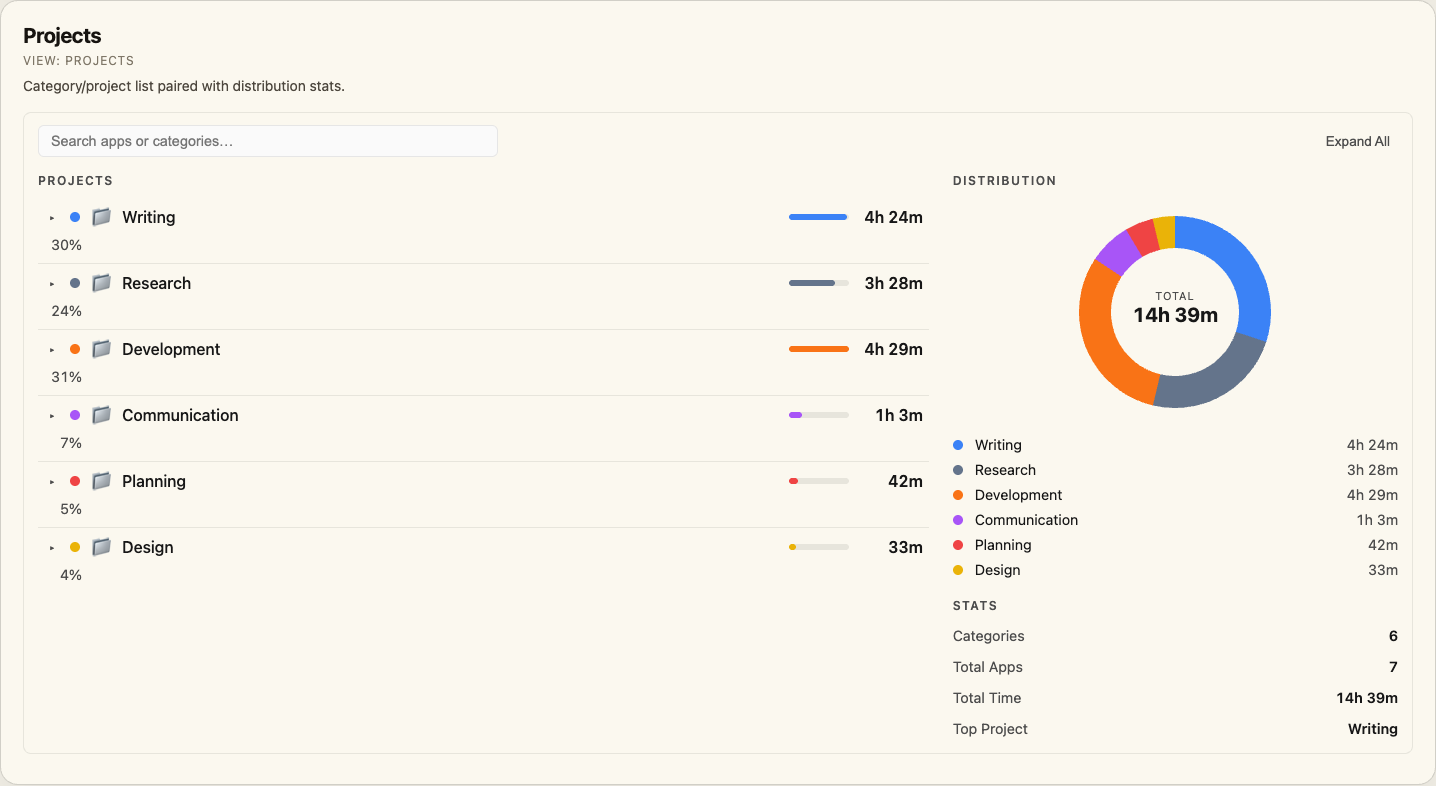This screenshot has height=786, width=1436.
Task: Click the 24% label under Research
Action: (66, 311)
